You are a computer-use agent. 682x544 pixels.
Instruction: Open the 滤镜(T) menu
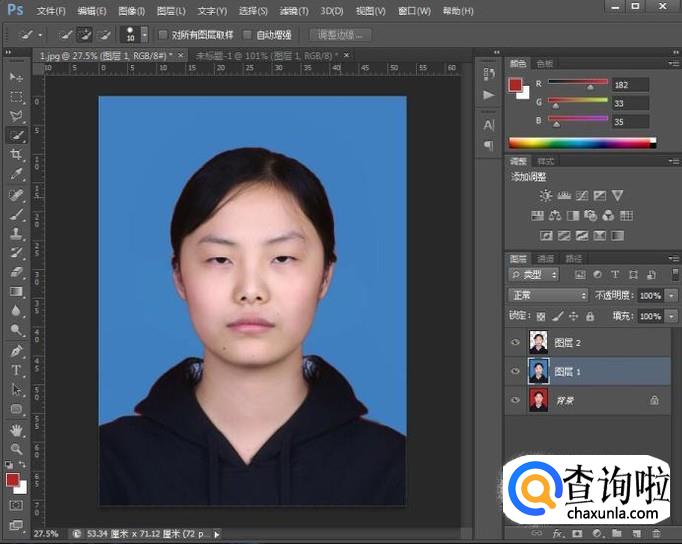pyautogui.click(x=293, y=11)
